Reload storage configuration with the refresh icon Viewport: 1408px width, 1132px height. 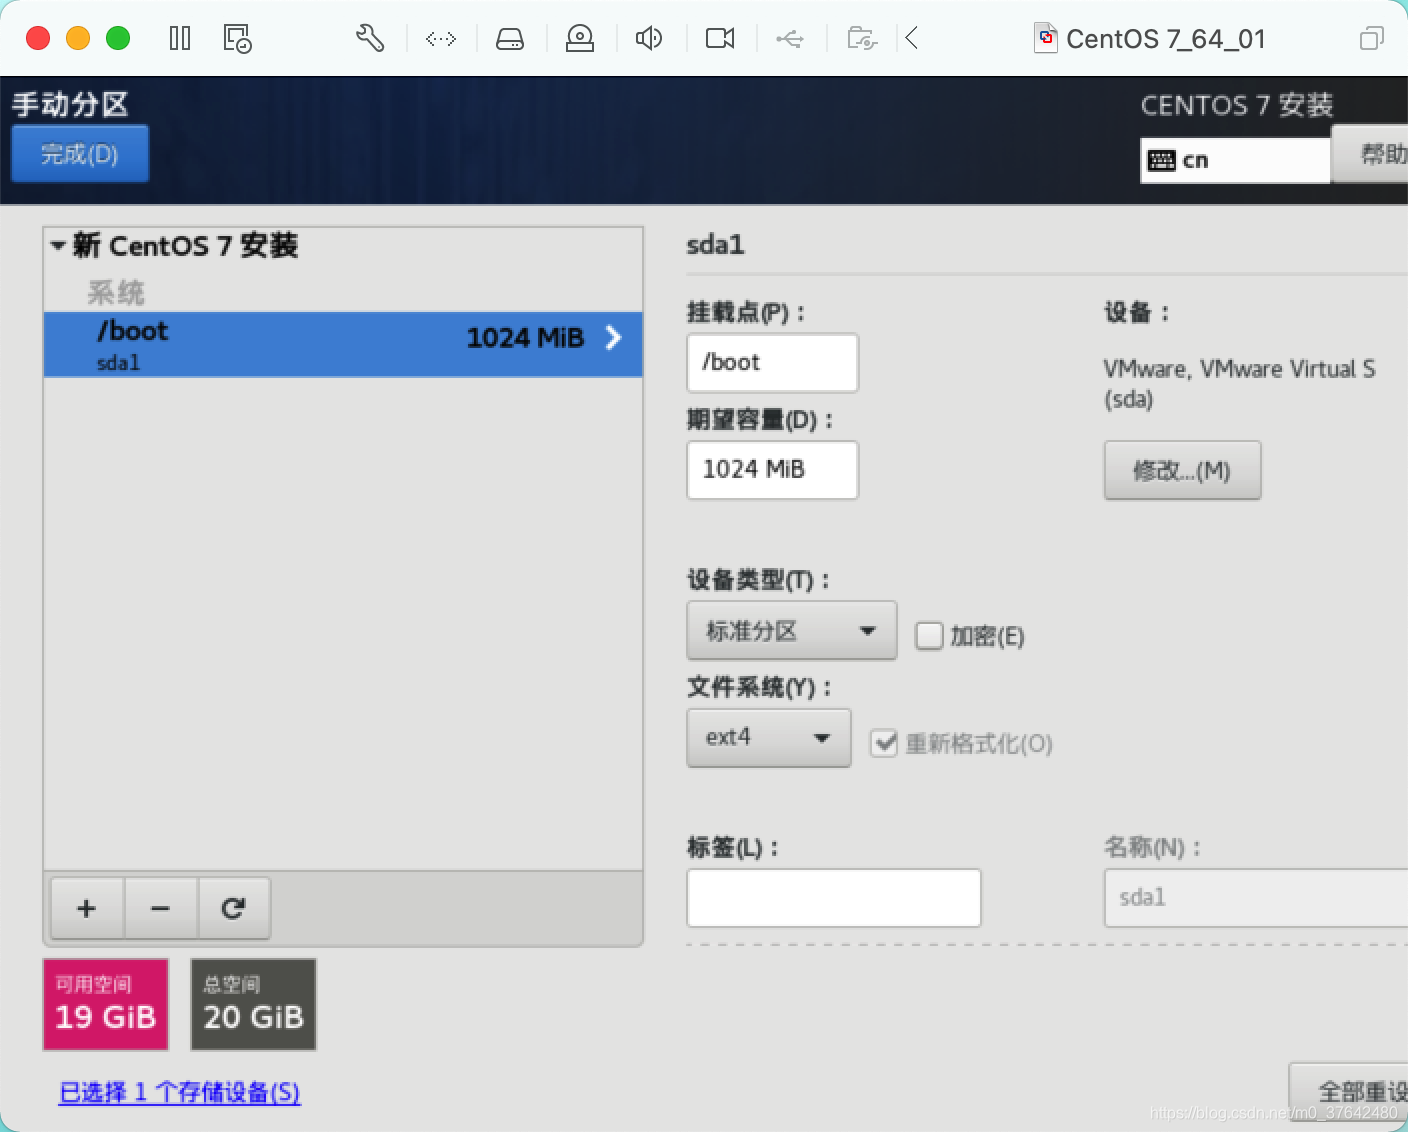click(233, 908)
